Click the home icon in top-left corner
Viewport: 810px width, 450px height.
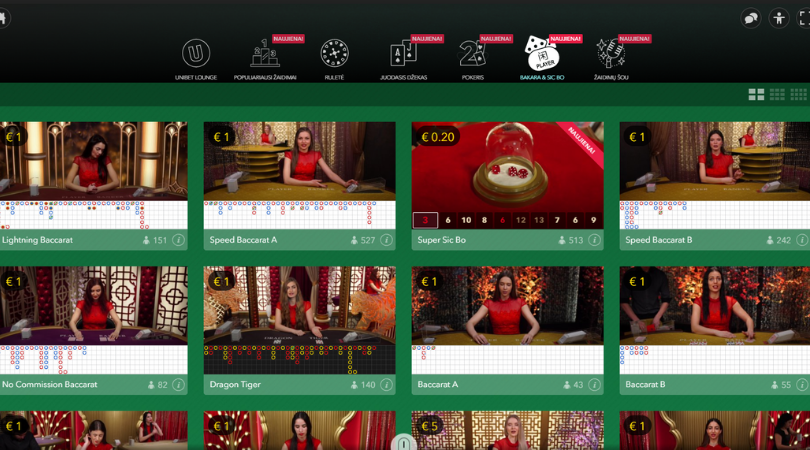3,19
